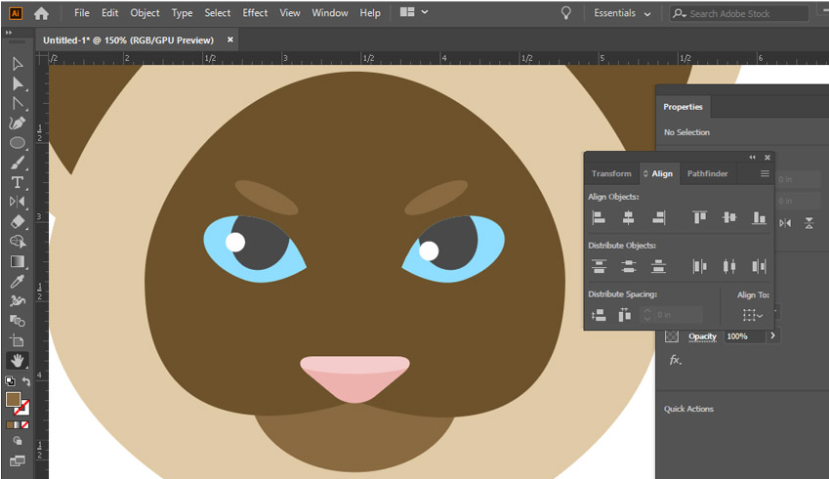The width and height of the screenshot is (829, 479).
Task: Collapse the Align panel group arrows
Action: pos(752,157)
